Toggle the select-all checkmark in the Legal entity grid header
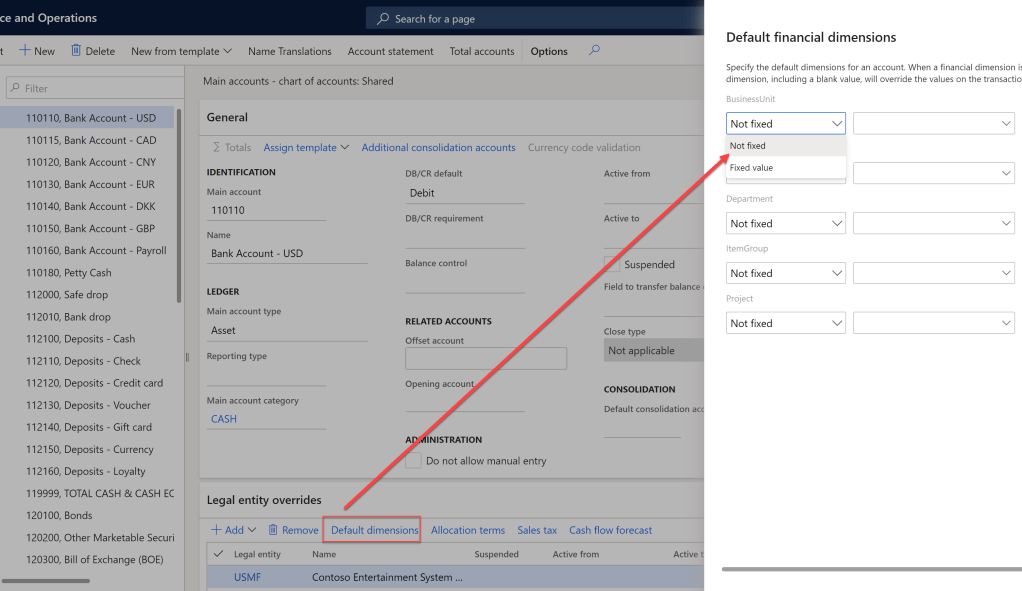The width and height of the screenshot is (1022, 591). coord(219,554)
